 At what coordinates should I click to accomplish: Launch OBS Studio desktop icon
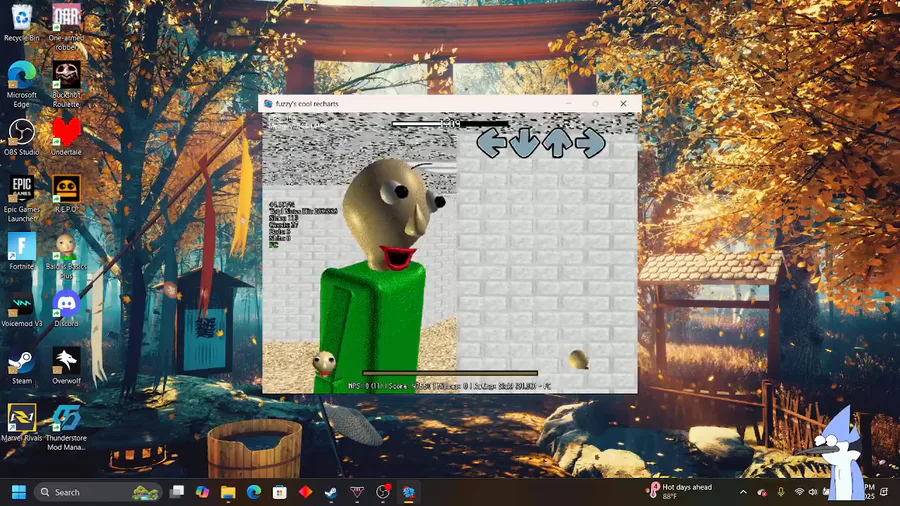22,137
